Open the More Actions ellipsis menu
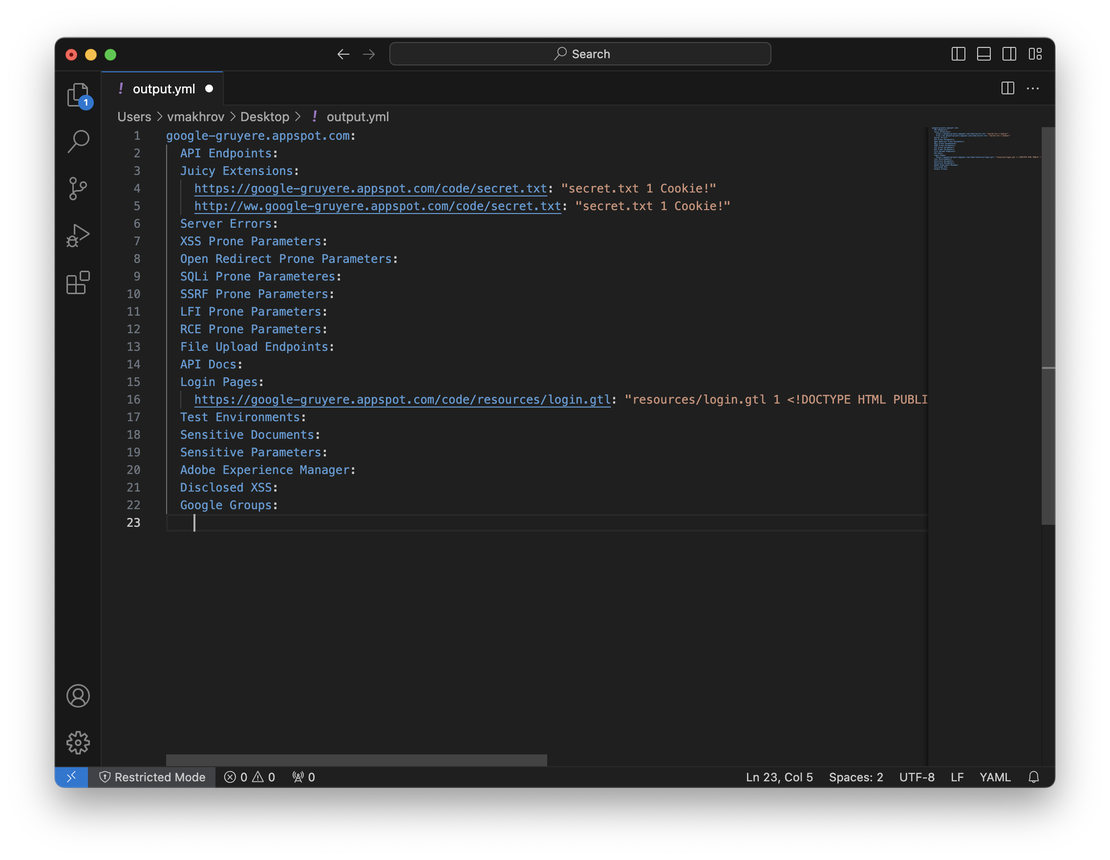The image size is (1110, 860). pos(1034,88)
